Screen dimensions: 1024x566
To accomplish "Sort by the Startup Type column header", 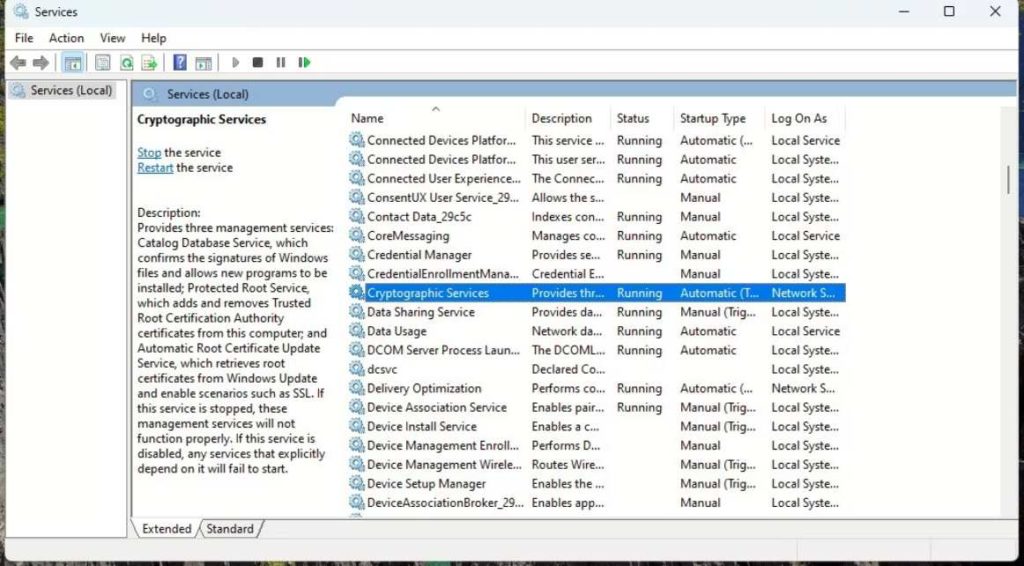I will (x=712, y=118).
